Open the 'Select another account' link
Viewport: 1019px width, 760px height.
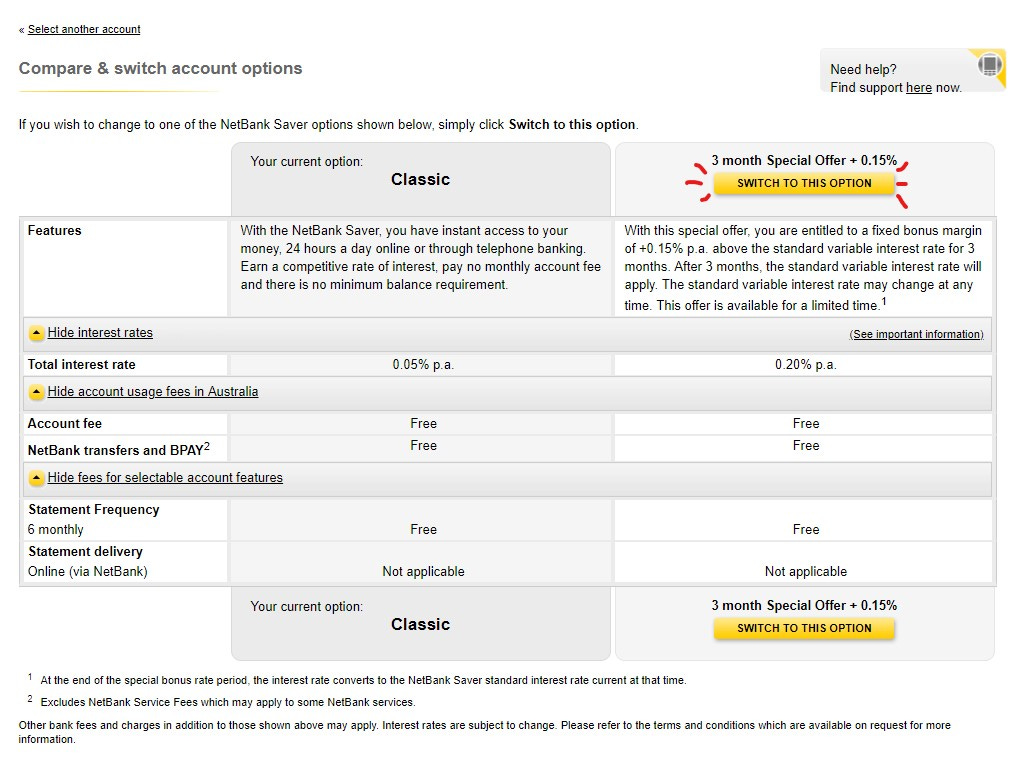[84, 29]
